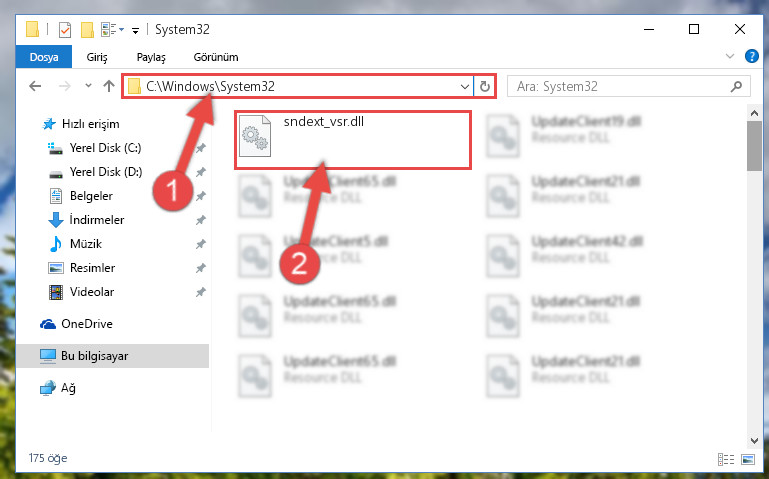Switch to large icons view layout

tap(748, 459)
